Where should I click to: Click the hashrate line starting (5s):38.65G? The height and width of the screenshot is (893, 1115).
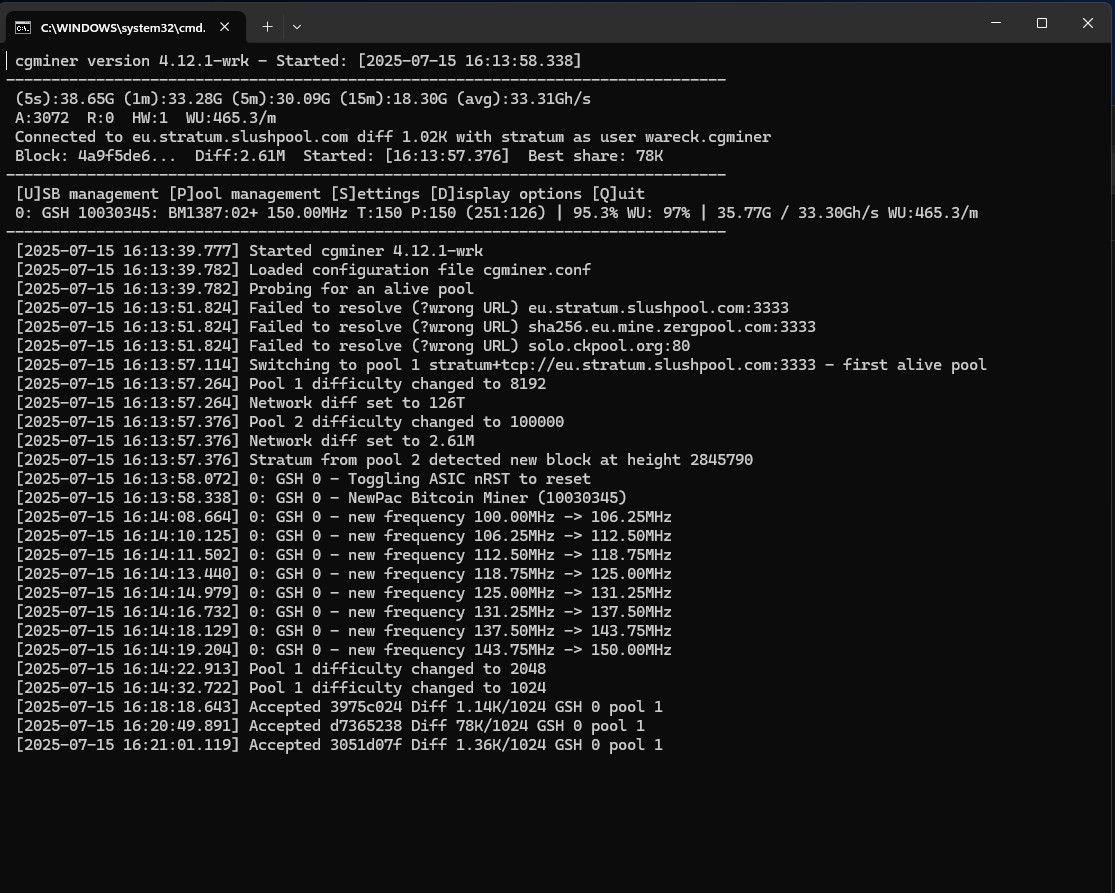pyautogui.click(x=303, y=99)
